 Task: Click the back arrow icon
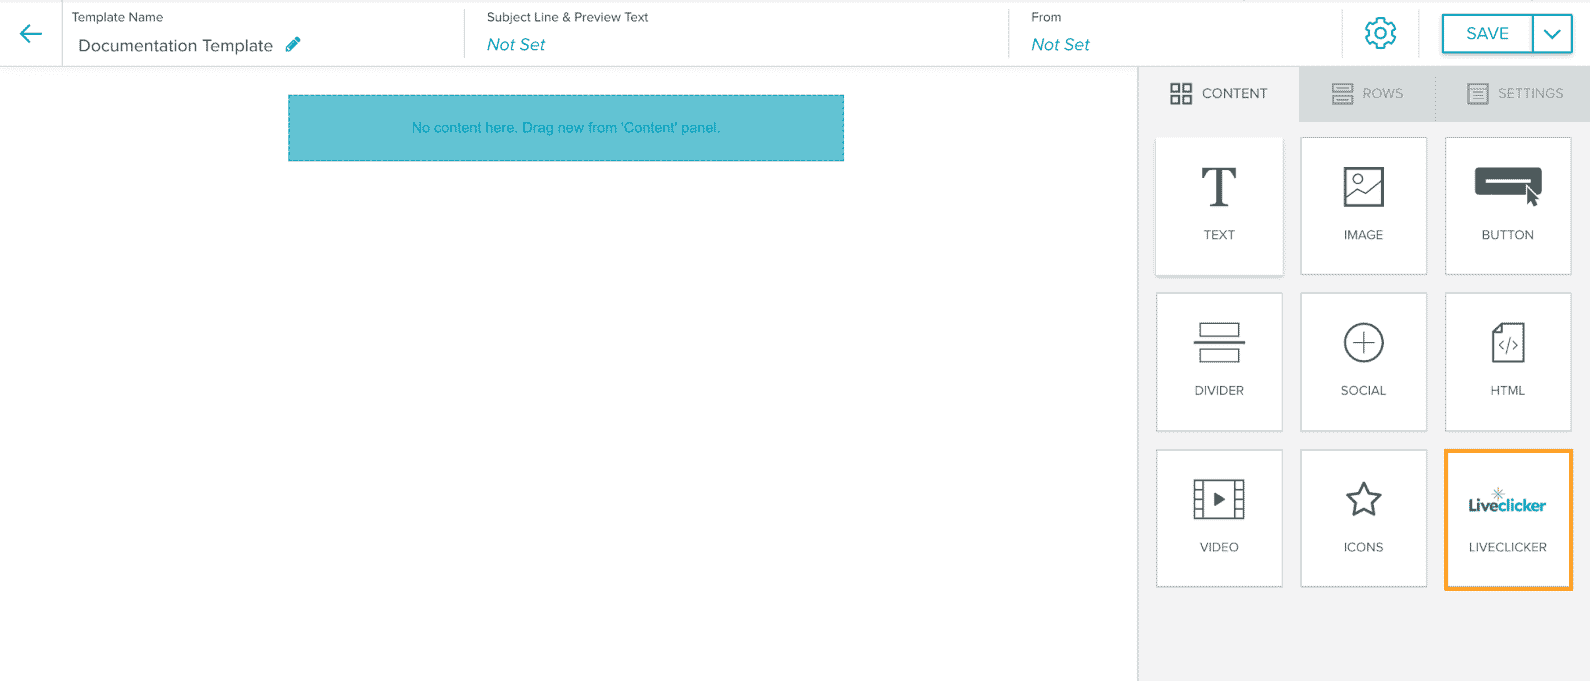[x=31, y=34]
